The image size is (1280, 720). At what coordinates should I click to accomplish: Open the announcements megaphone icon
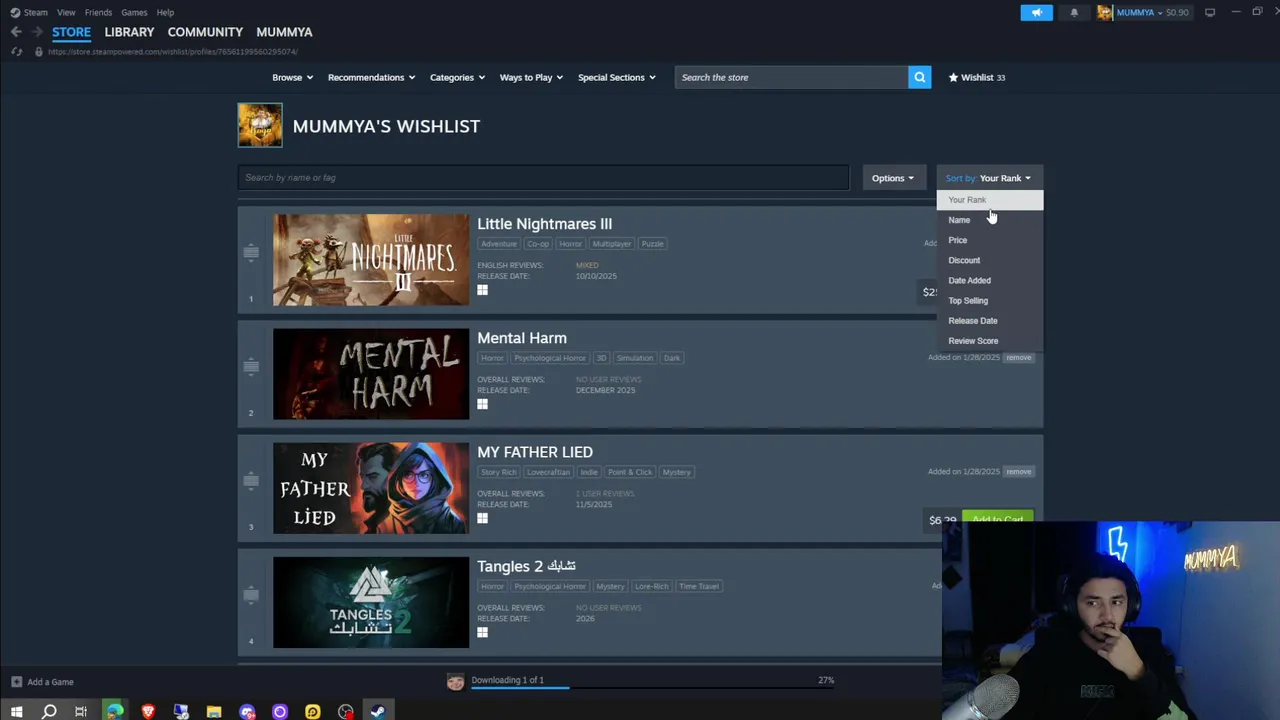(x=1036, y=12)
